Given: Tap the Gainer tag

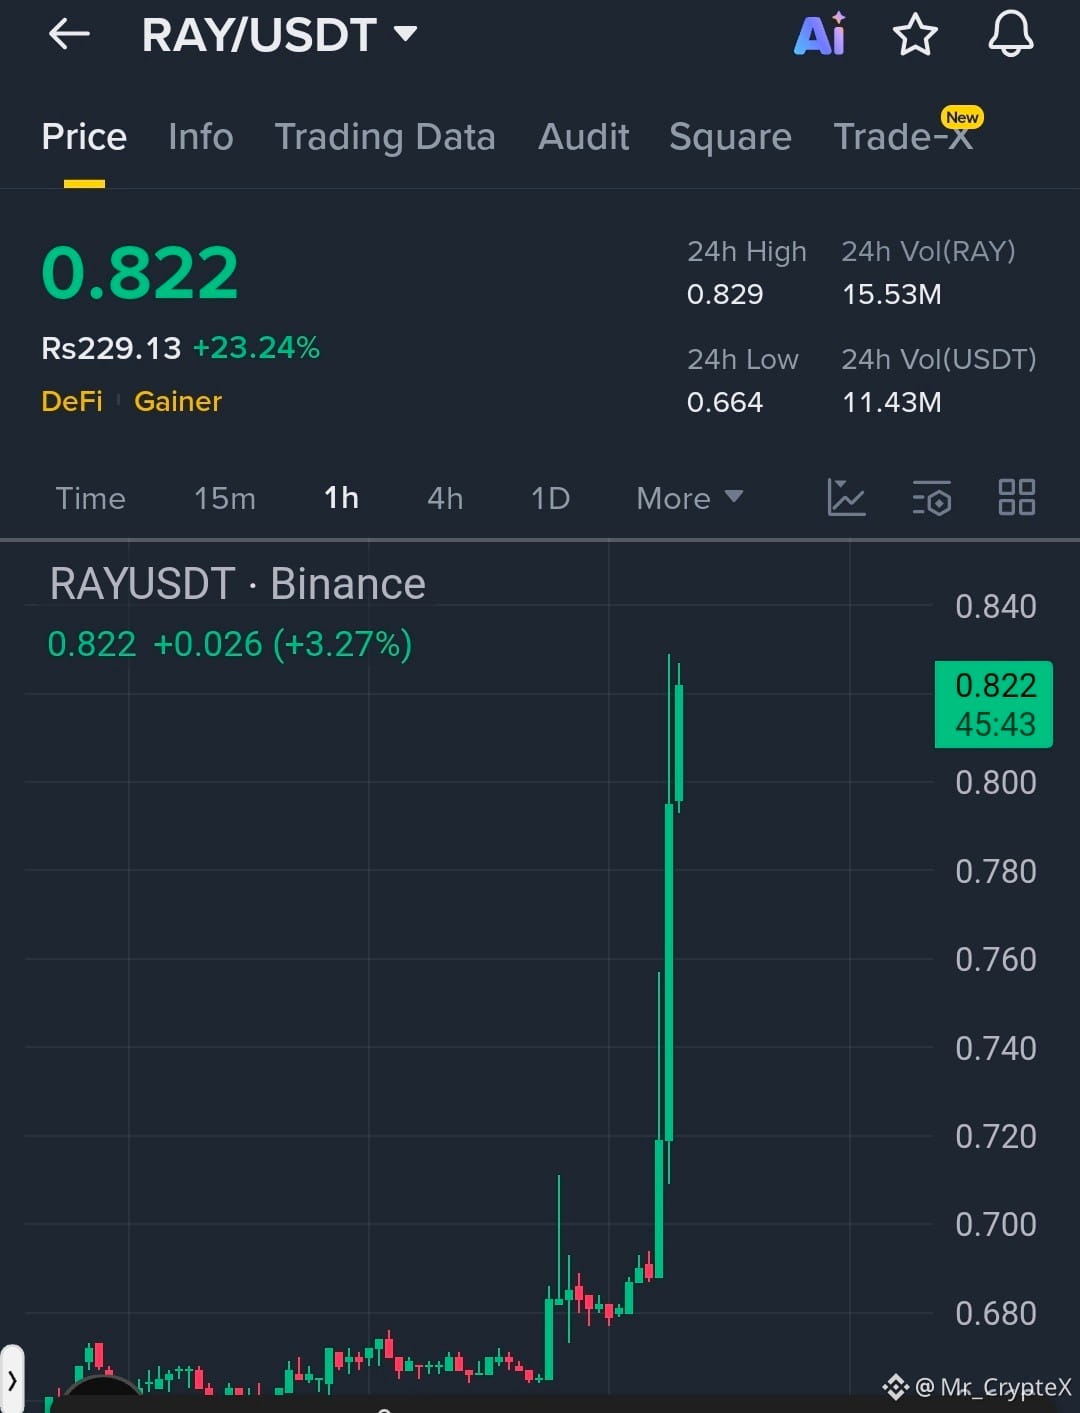Looking at the screenshot, I should point(178,401).
